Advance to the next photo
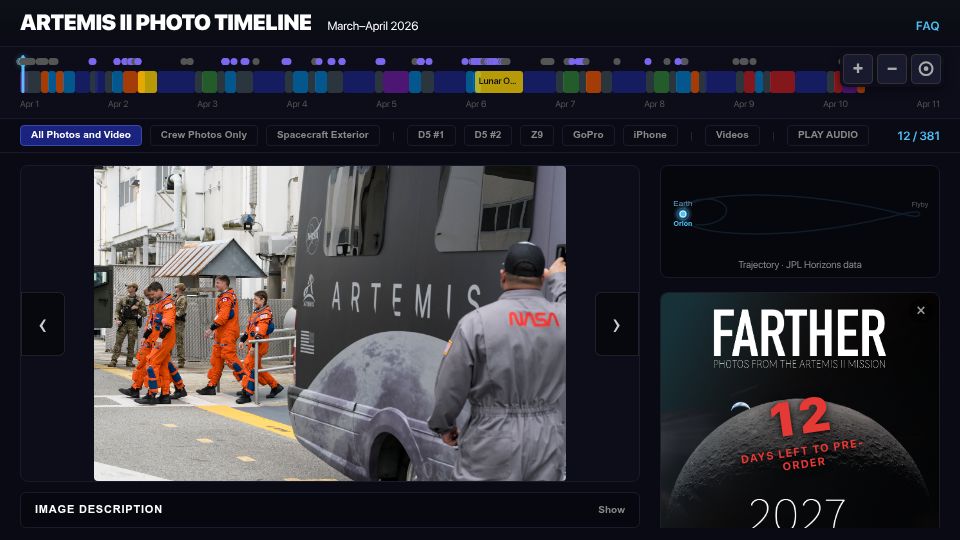The height and width of the screenshot is (540, 960). [617, 324]
